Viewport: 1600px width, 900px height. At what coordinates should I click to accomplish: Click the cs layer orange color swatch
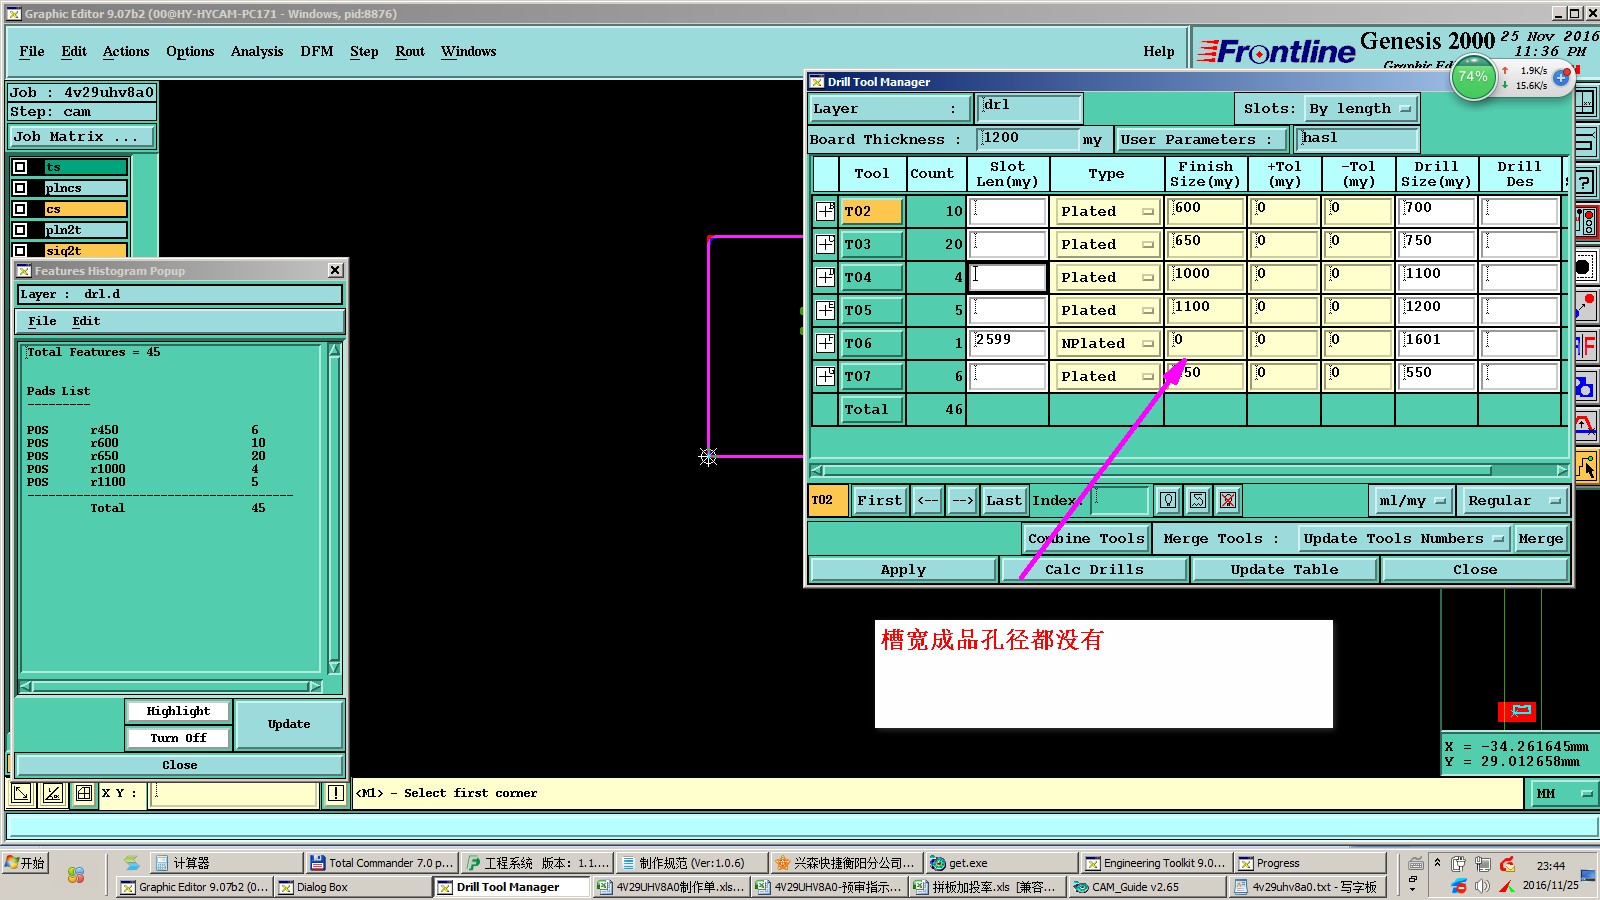85,209
